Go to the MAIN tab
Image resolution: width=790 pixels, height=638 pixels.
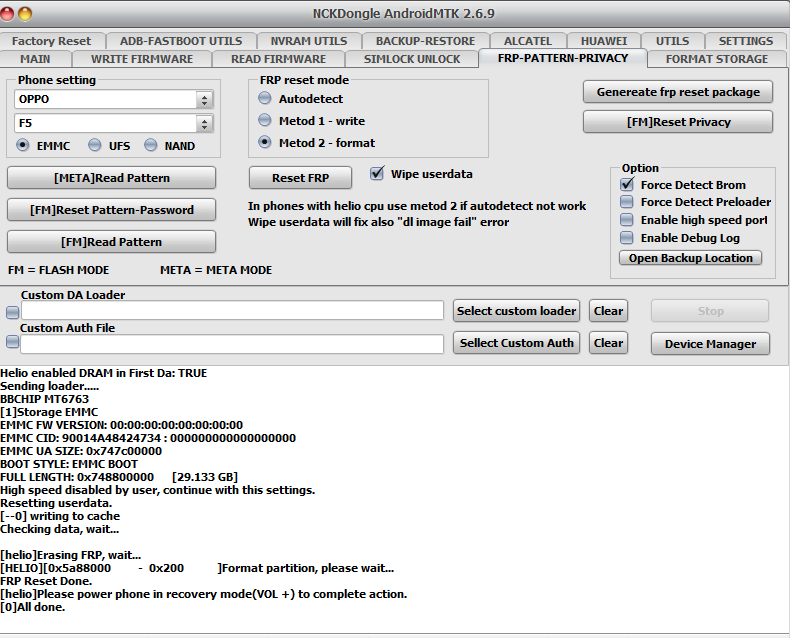[35, 59]
